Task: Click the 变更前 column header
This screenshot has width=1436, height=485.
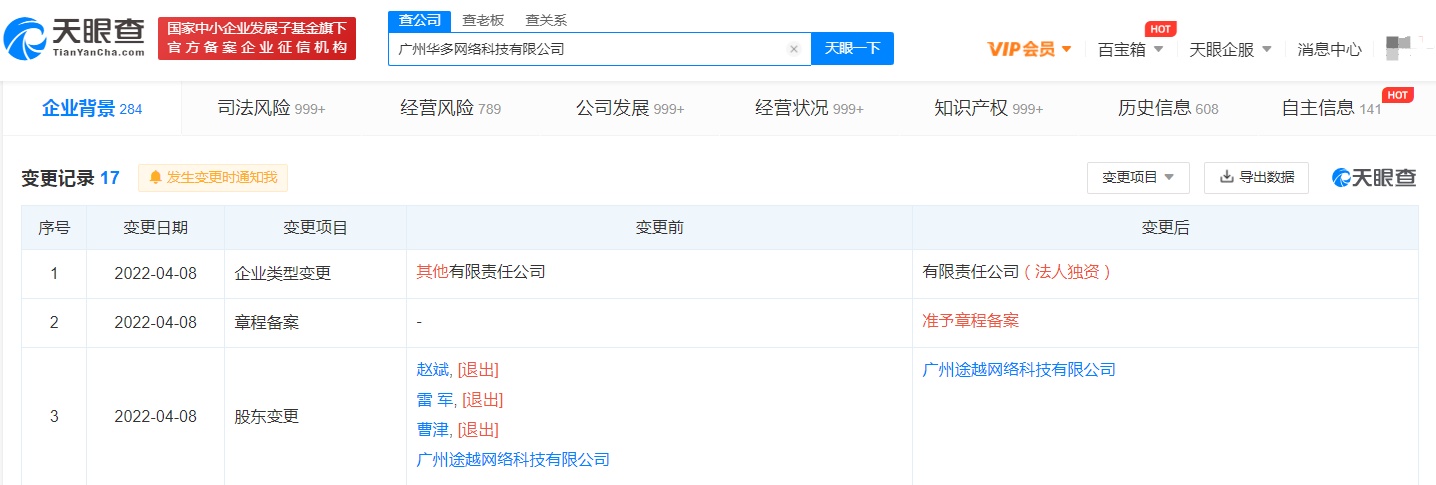Action: coord(659,228)
